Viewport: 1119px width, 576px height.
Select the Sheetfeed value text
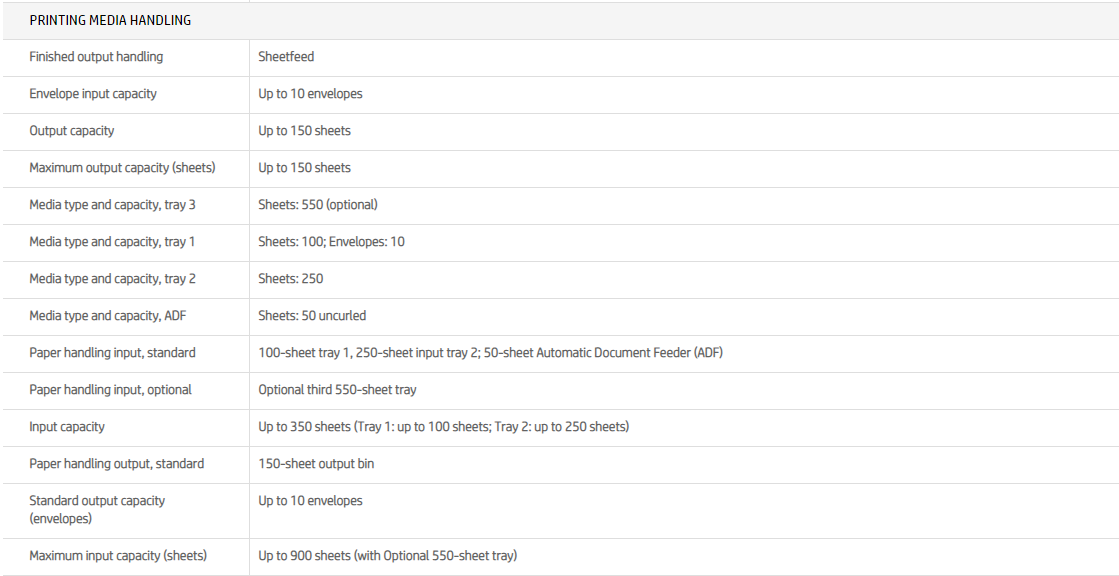(x=286, y=57)
